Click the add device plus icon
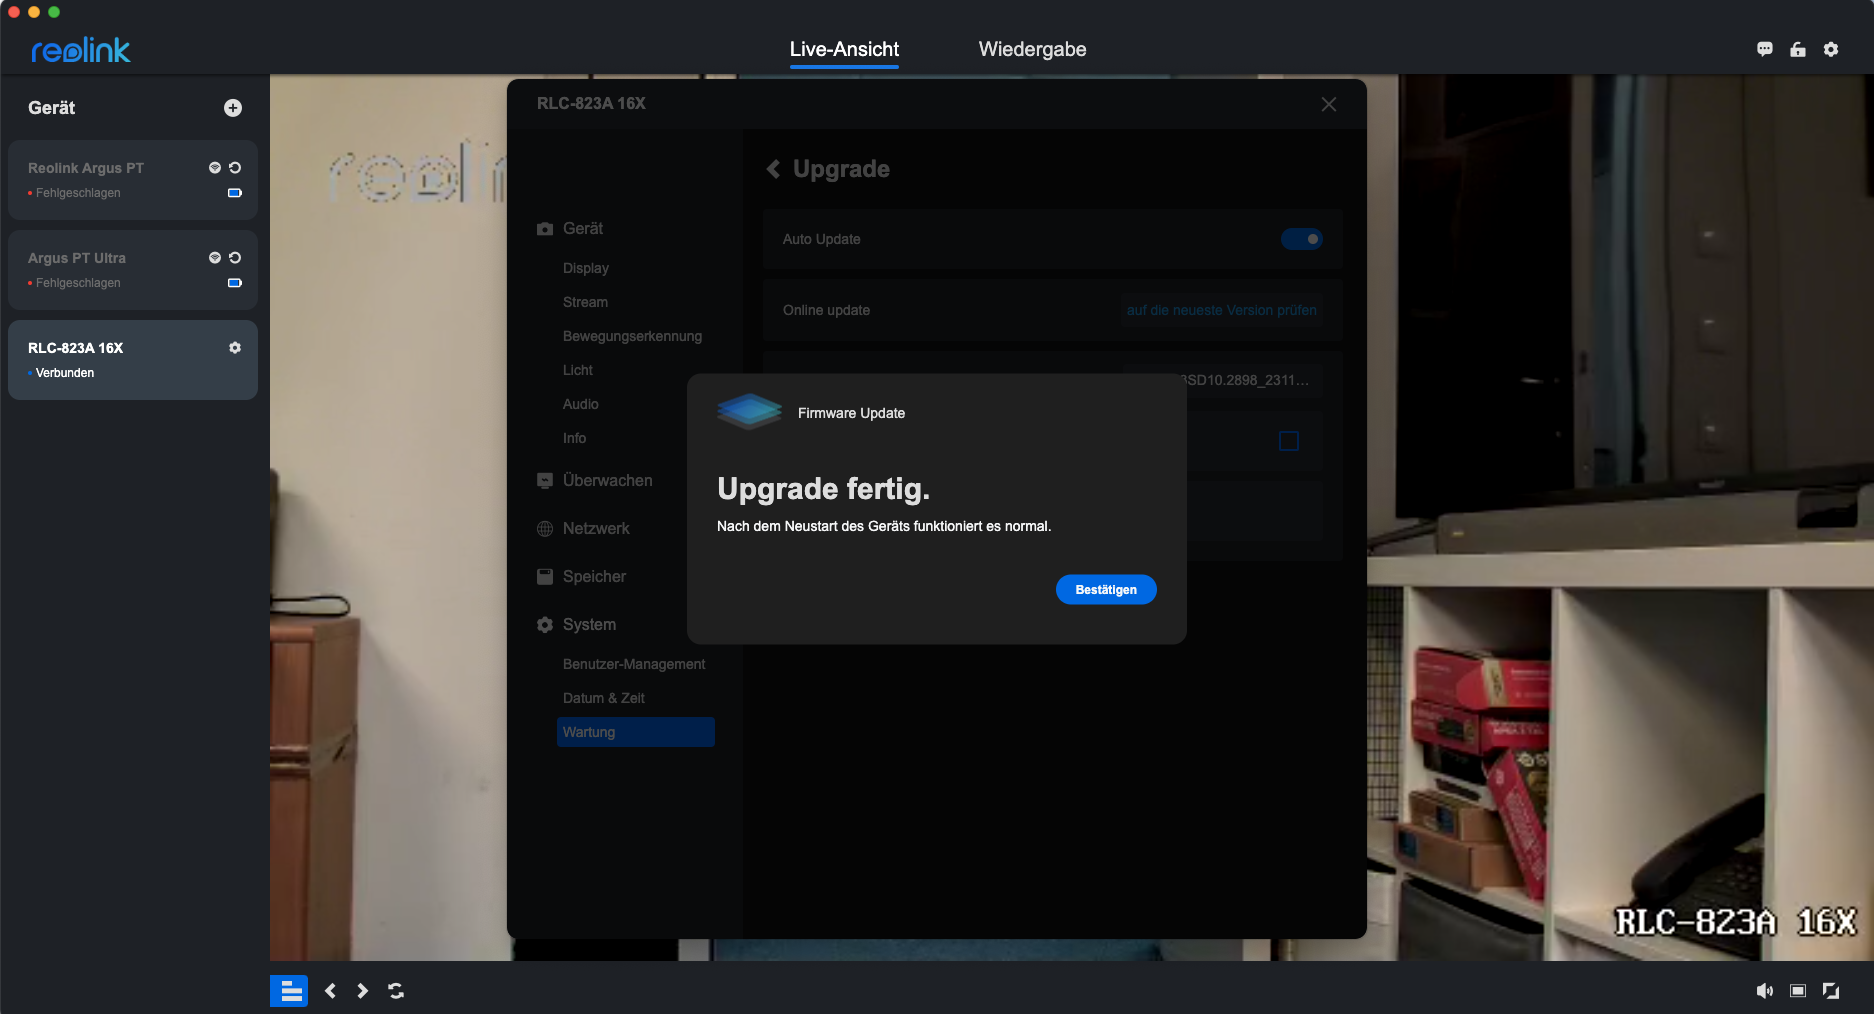 233,108
